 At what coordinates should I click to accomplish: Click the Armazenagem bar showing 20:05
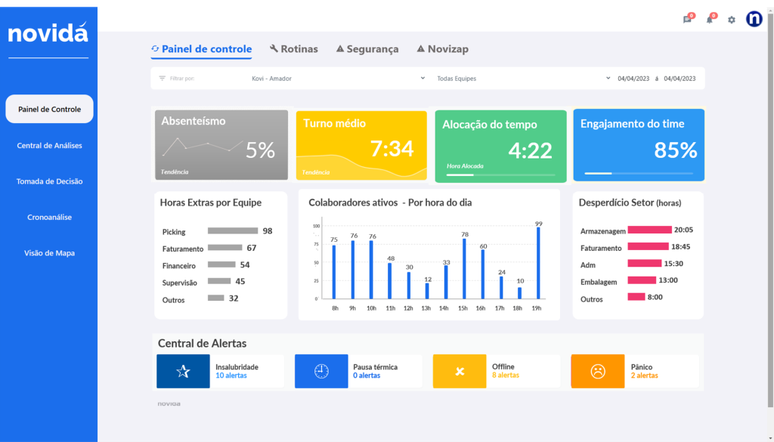click(x=650, y=230)
